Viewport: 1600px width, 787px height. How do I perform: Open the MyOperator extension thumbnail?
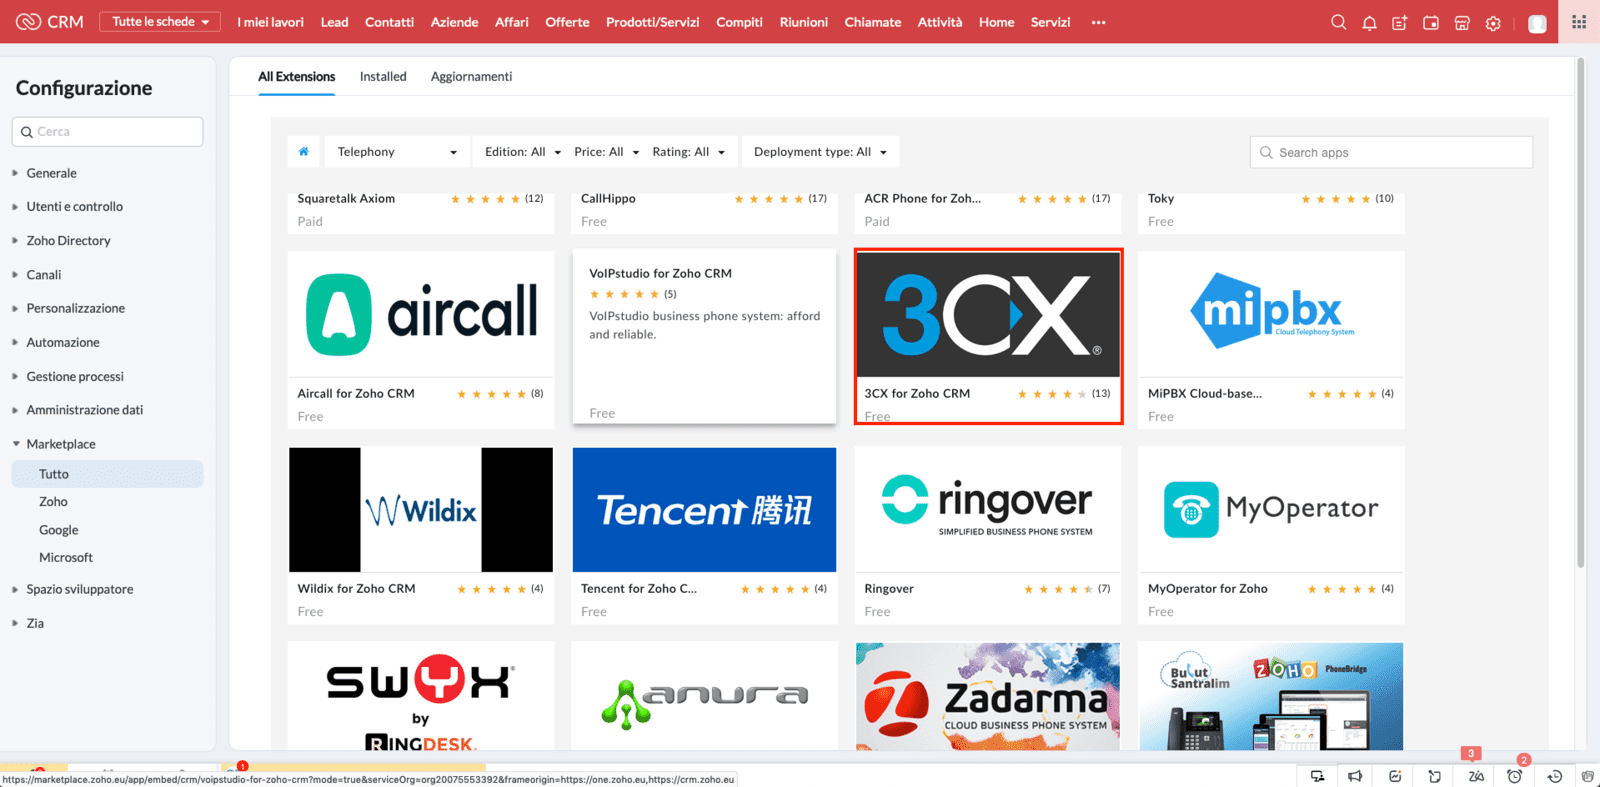tap(1271, 509)
